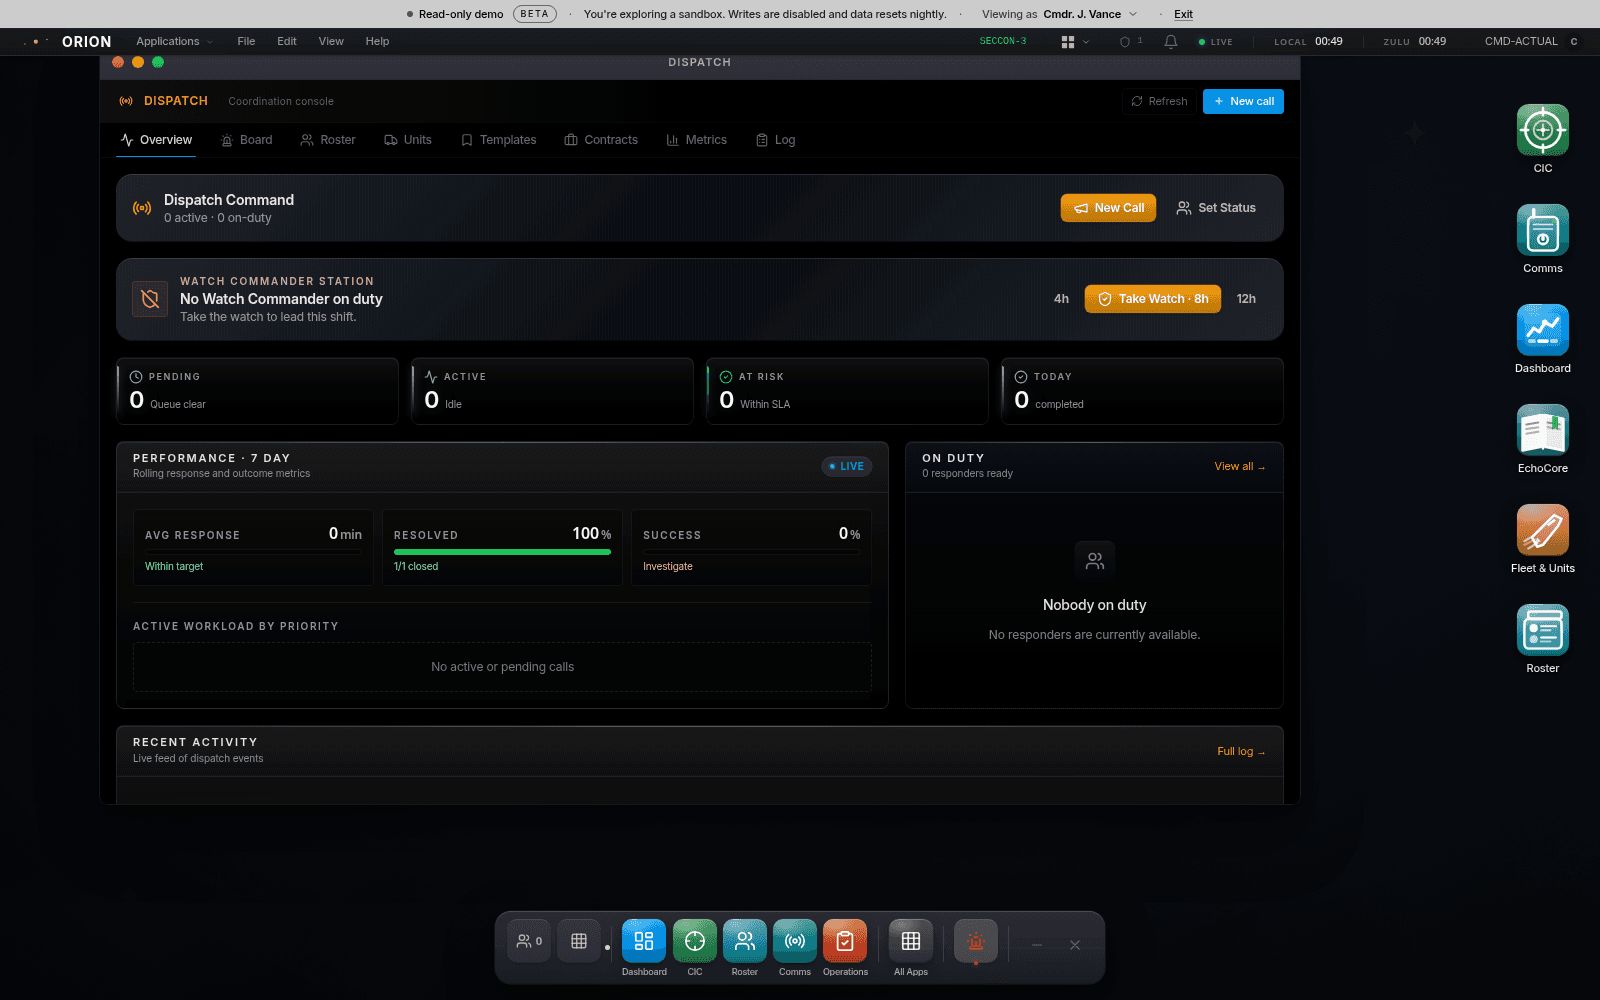Viewport: 1600px width, 1000px height.
Task: Open All Apps from the dock
Action: point(911,941)
